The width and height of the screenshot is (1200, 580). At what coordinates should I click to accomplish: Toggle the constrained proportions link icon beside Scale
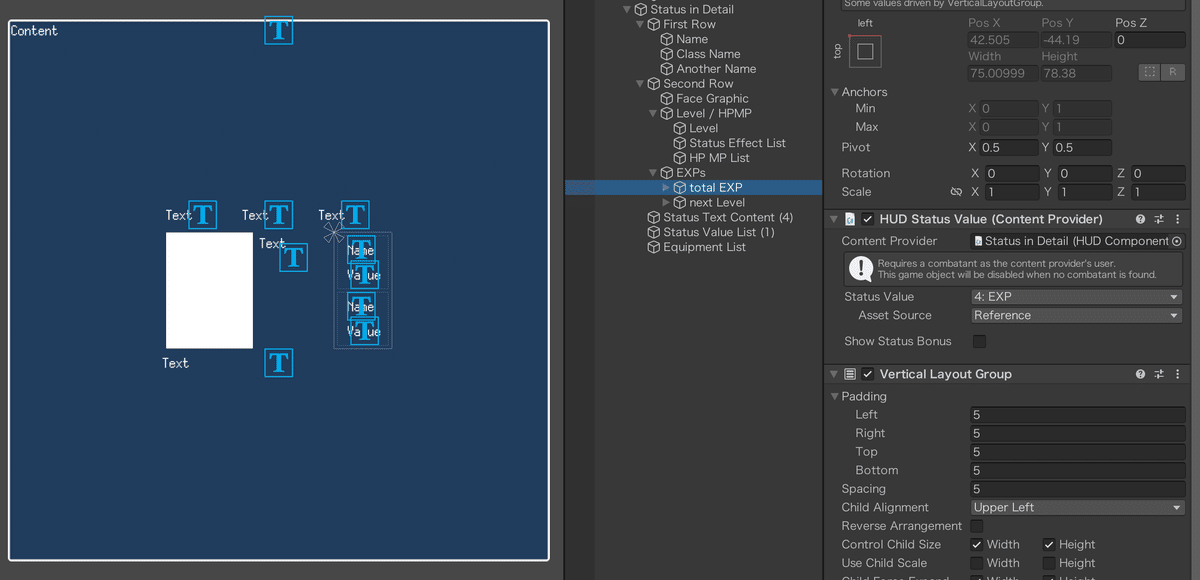(956, 192)
